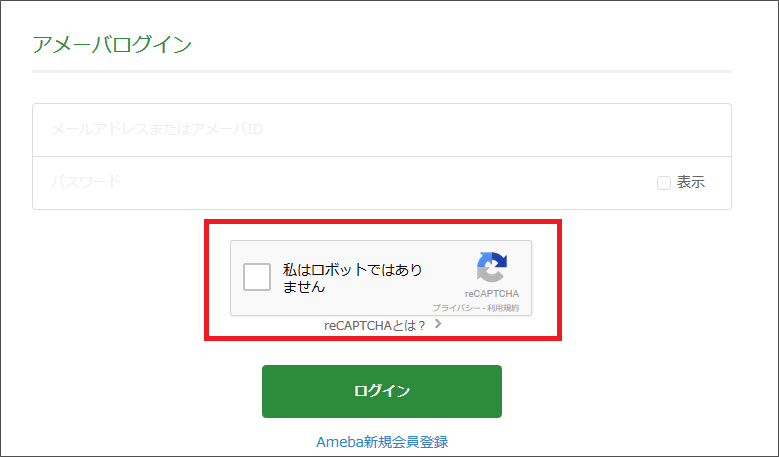Check the 私はロボットではありません checkbox
Viewport: 779px width, 457px height.
[x=257, y=277]
